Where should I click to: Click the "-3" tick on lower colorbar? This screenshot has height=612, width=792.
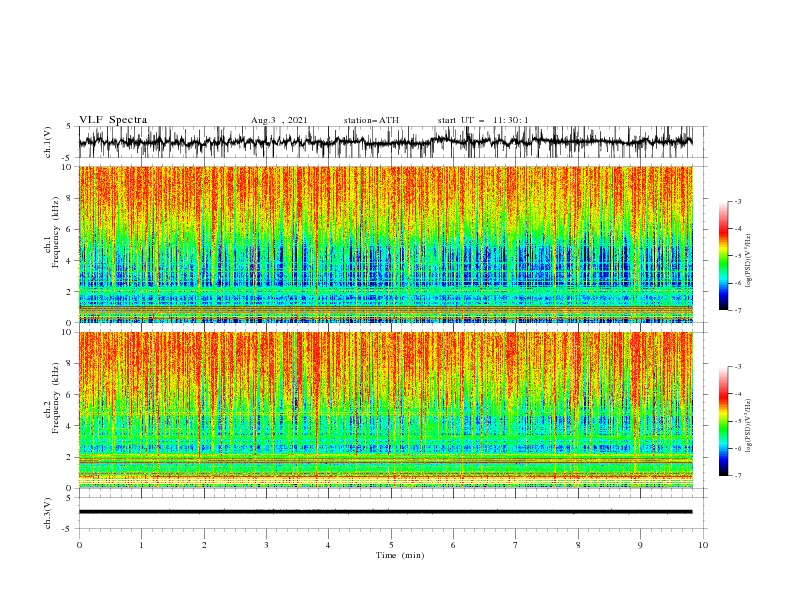[737, 367]
